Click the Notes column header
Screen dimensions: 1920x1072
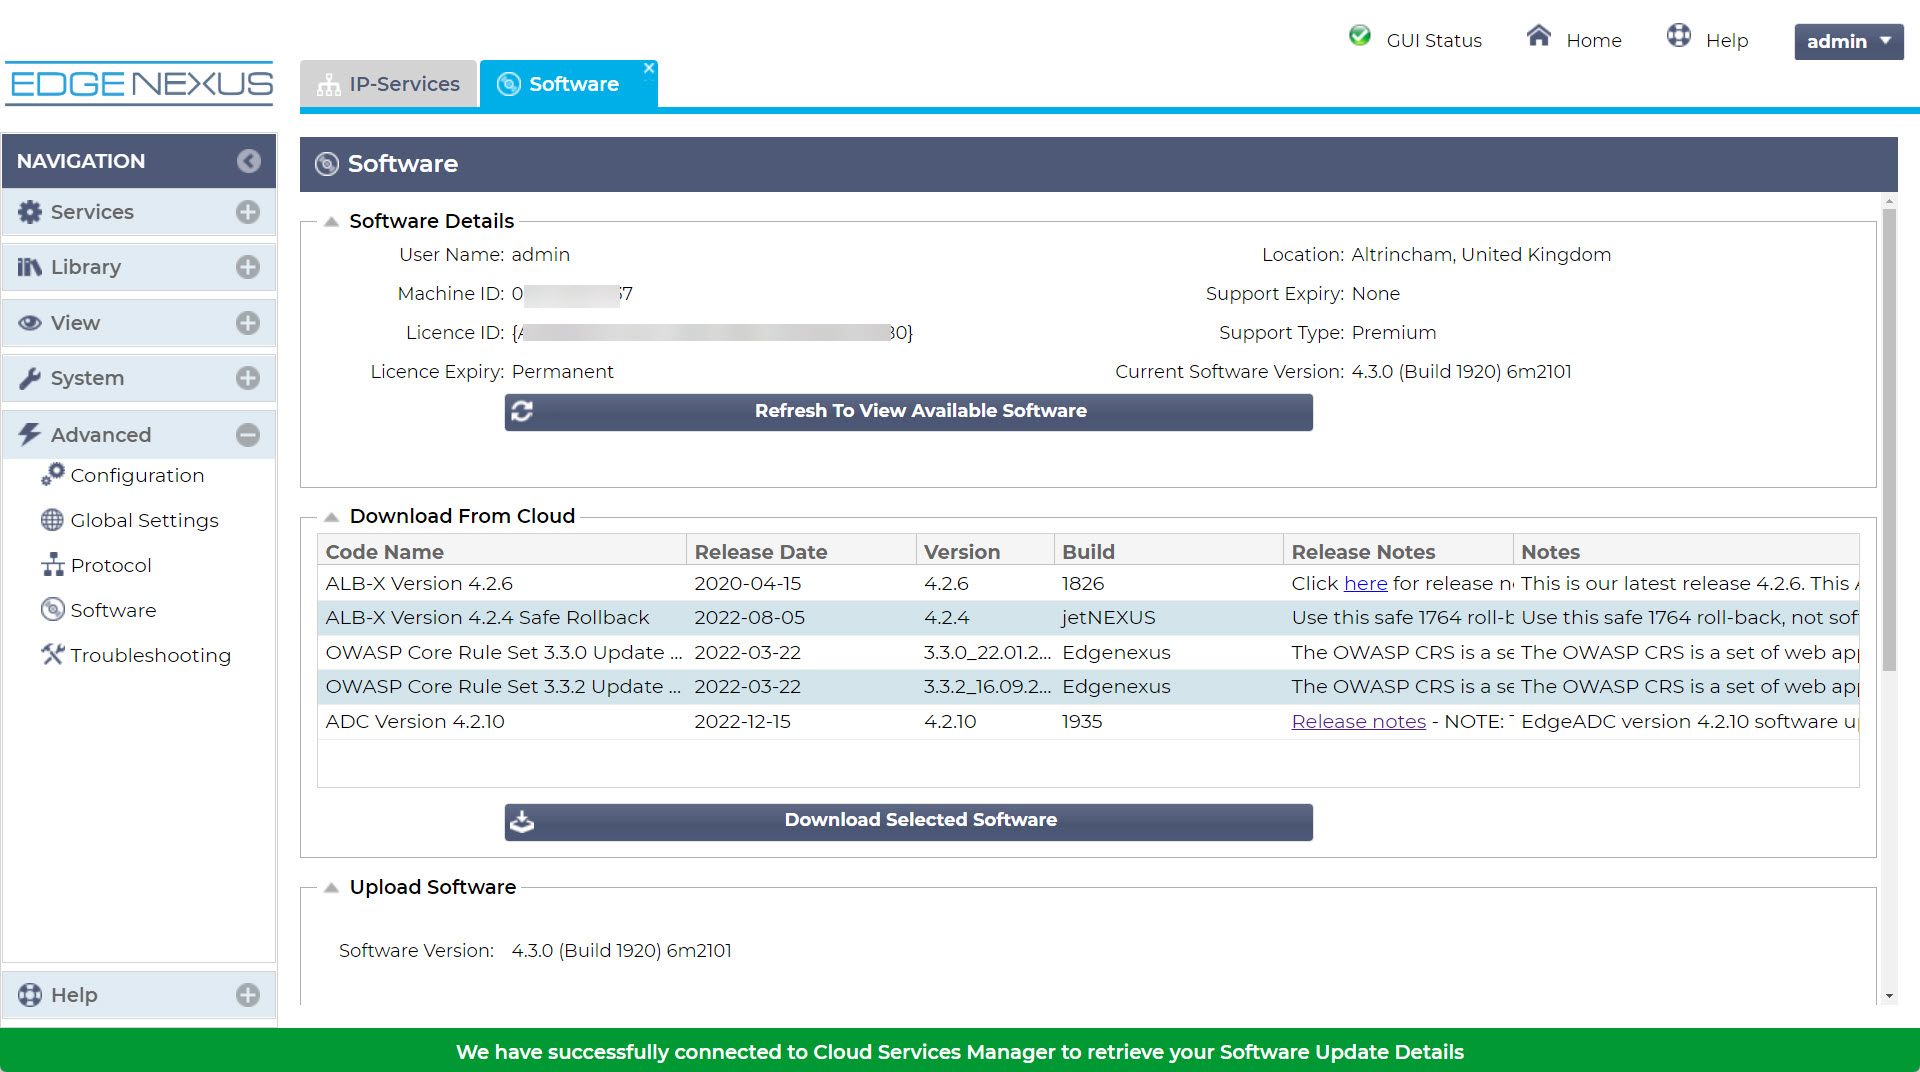point(1686,551)
